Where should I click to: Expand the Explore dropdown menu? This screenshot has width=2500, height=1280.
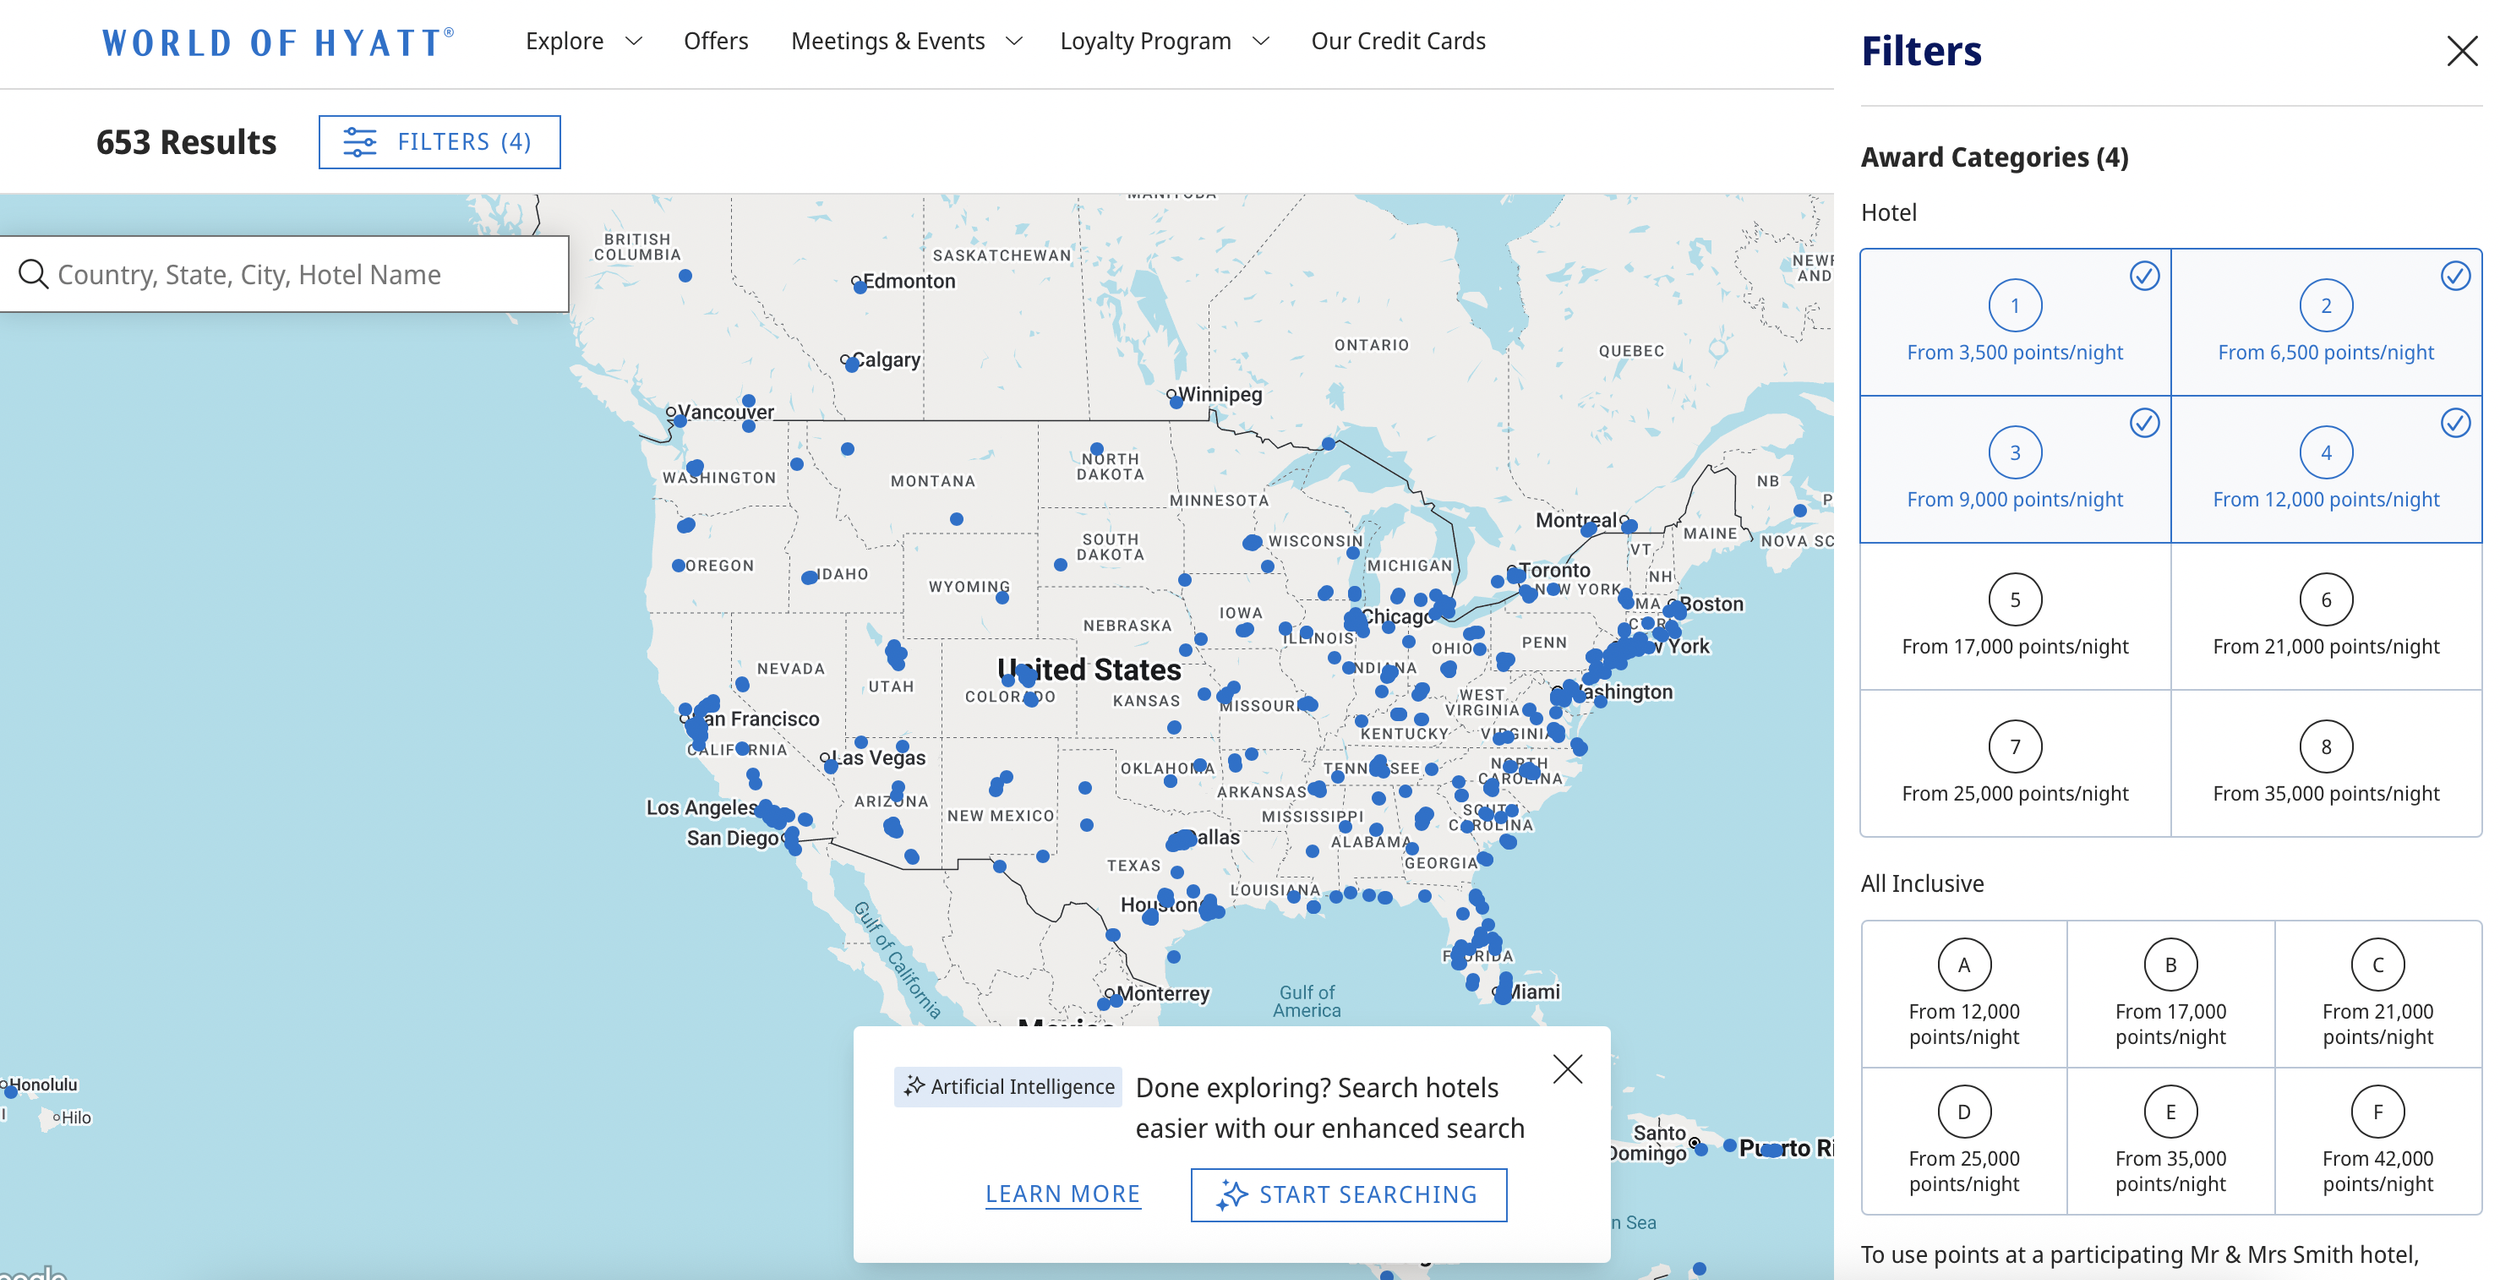[x=583, y=41]
